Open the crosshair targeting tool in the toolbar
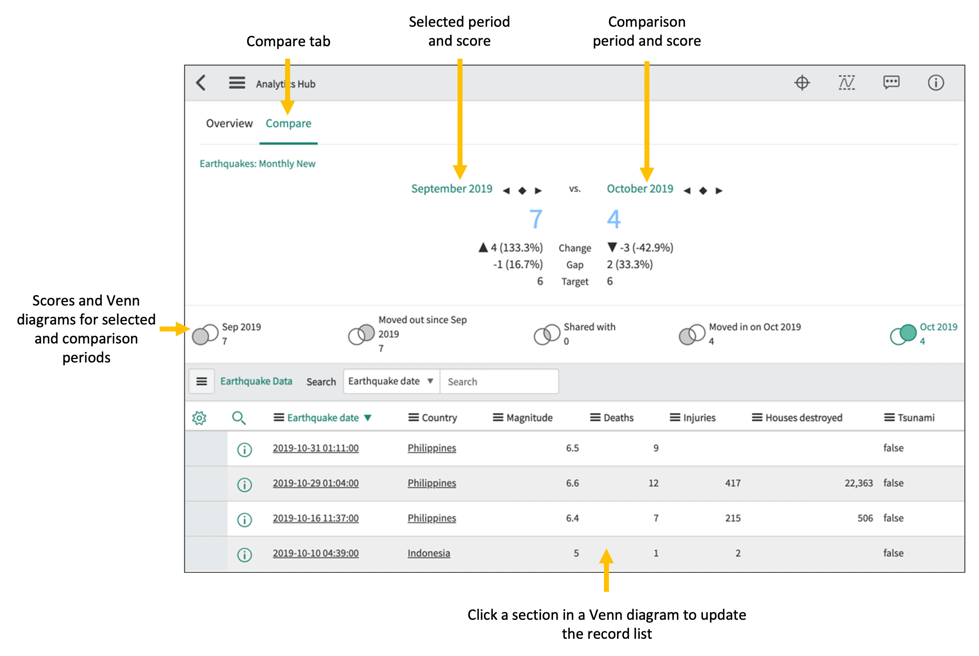Screen dimensions: 979x656 [x=802, y=83]
